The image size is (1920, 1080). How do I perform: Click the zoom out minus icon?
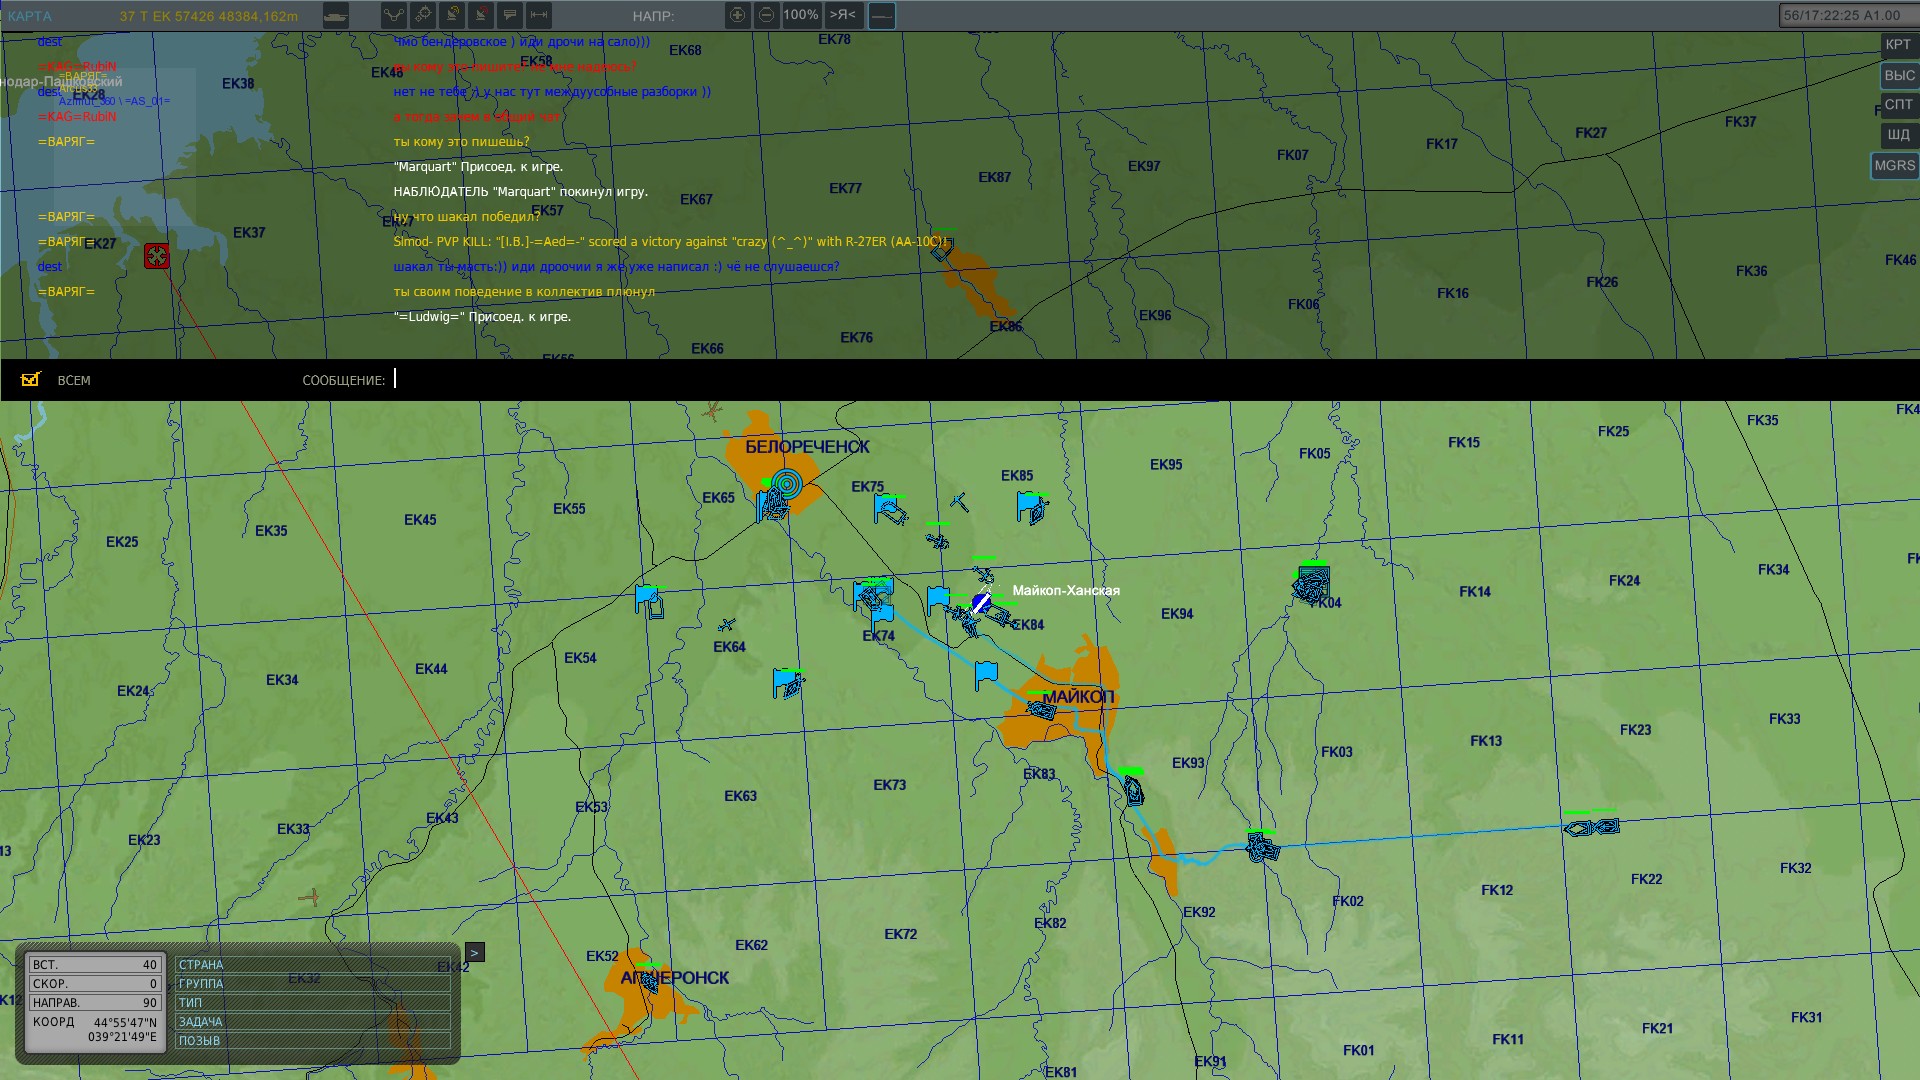(766, 15)
